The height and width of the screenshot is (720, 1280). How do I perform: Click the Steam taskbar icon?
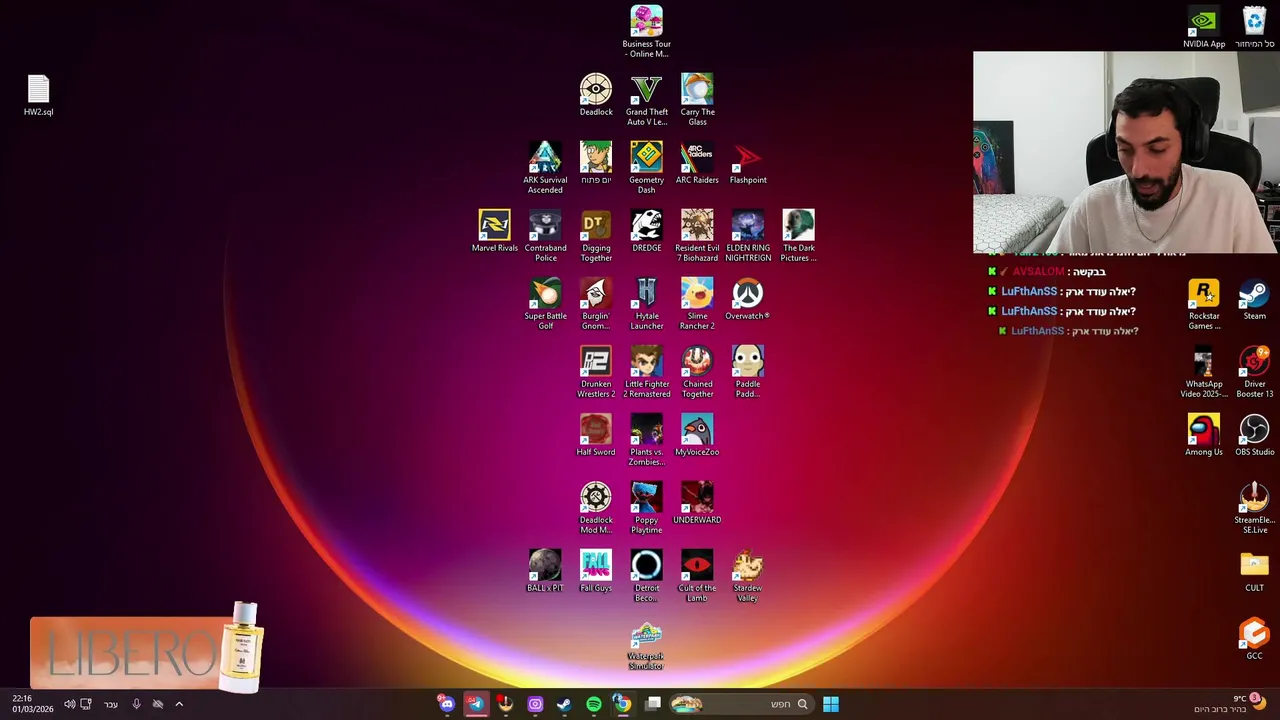(x=564, y=704)
